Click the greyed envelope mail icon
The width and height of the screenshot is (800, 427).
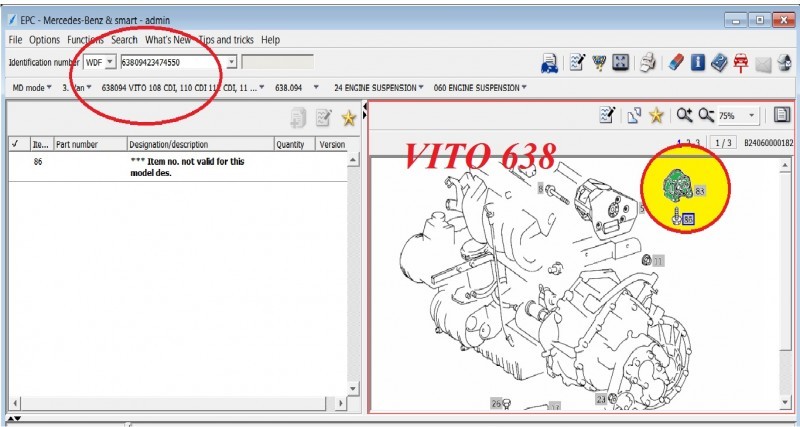pos(763,65)
